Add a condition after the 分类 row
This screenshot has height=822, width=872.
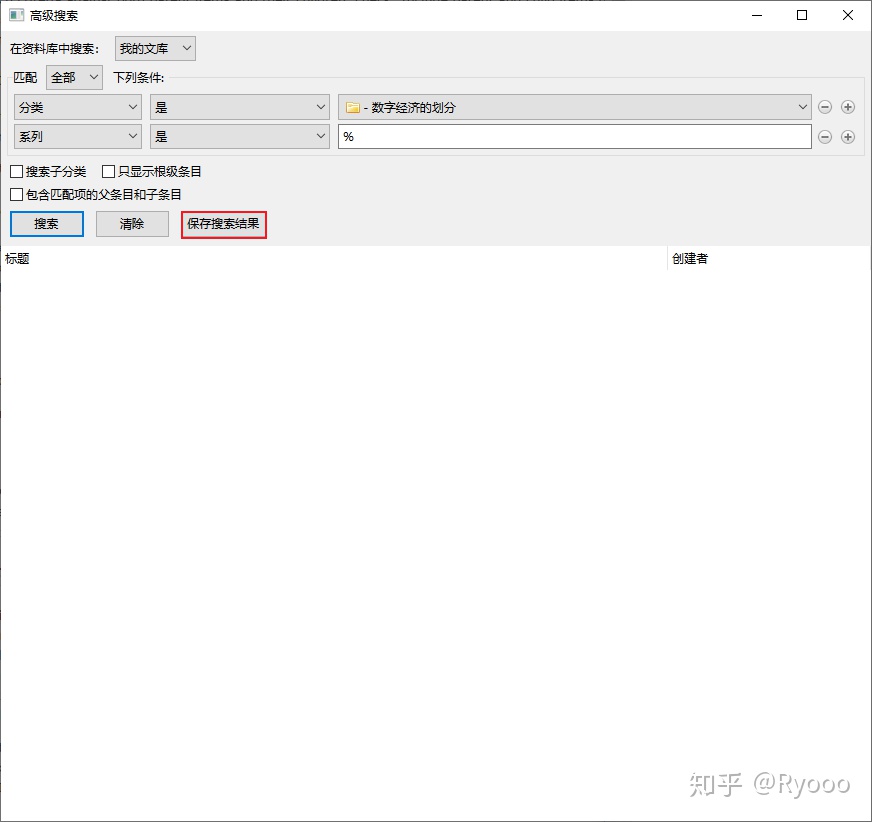pos(848,107)
